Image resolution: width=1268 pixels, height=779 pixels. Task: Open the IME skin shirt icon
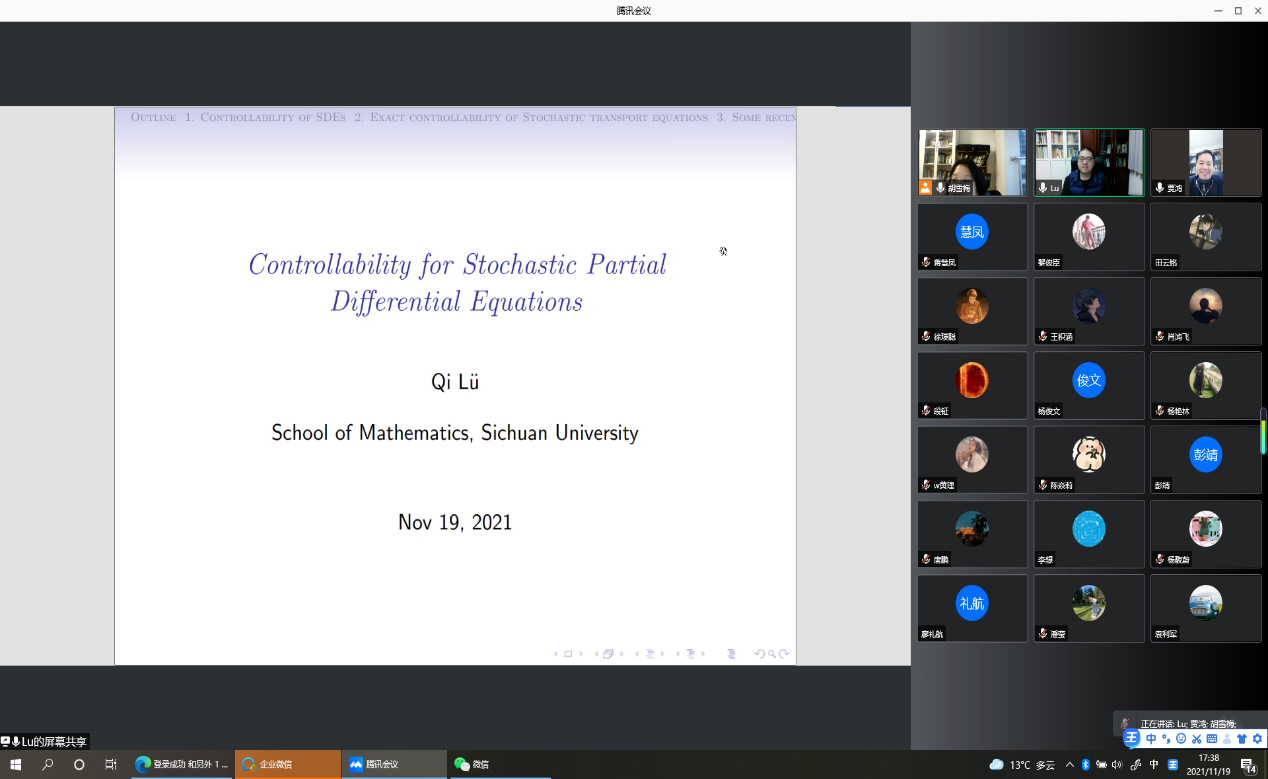pyautogui.click(x=1242, y=739)
